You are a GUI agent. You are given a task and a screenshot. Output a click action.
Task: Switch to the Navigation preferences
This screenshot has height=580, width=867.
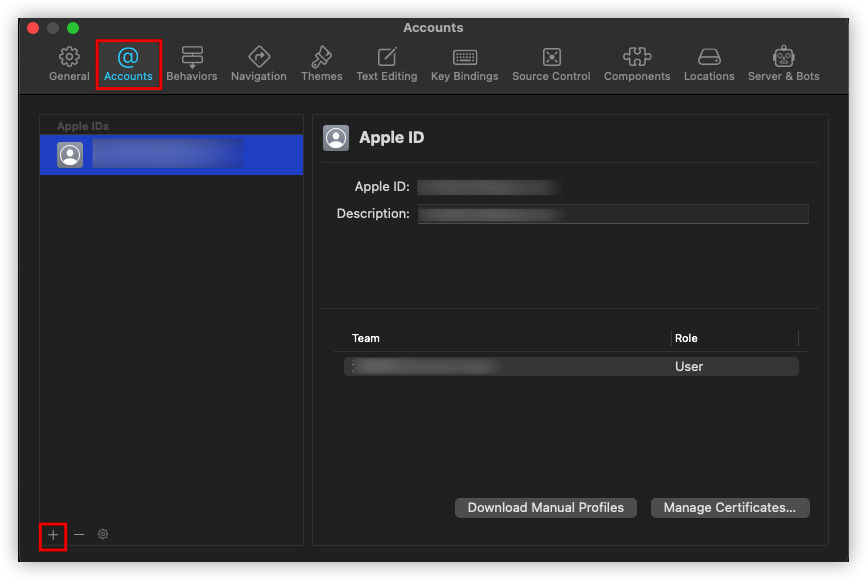[x=259, y=64]
